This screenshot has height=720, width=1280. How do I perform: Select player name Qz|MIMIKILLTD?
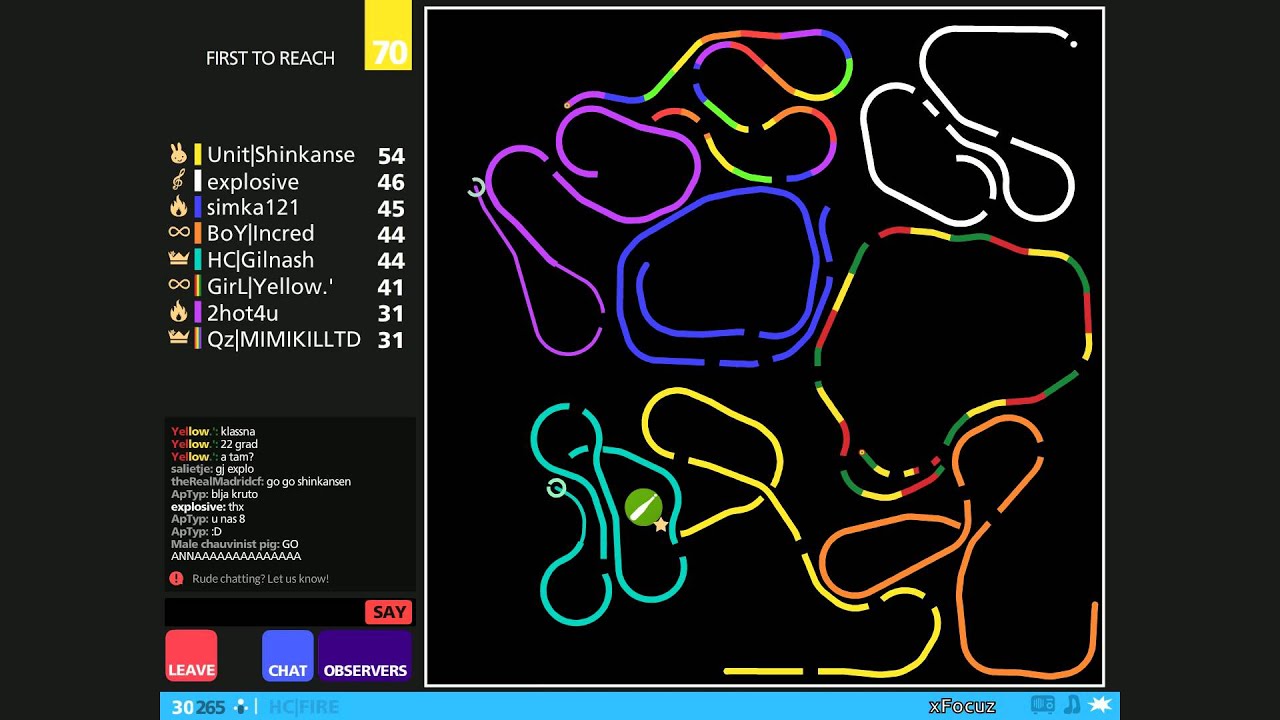[x=284, y=339]
